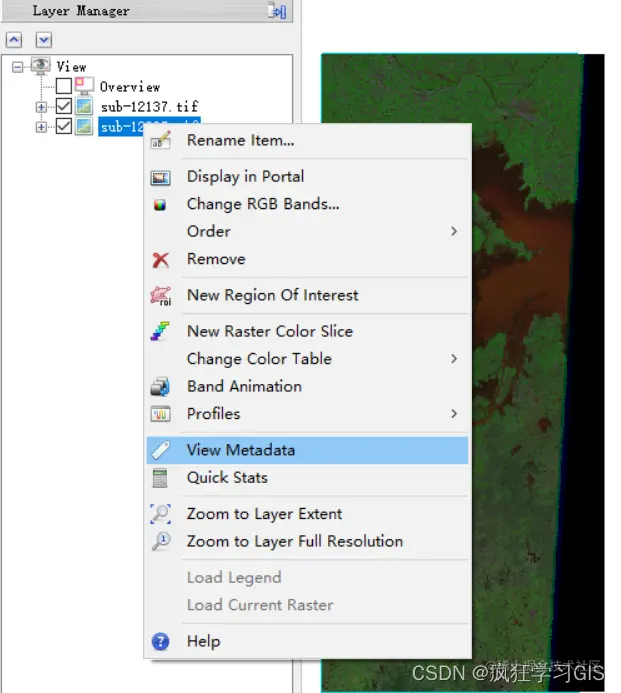Uncheck the sub-12137.tif layer checkbox
This screenshot has height=693, width=621.
[x=64, y=107]
